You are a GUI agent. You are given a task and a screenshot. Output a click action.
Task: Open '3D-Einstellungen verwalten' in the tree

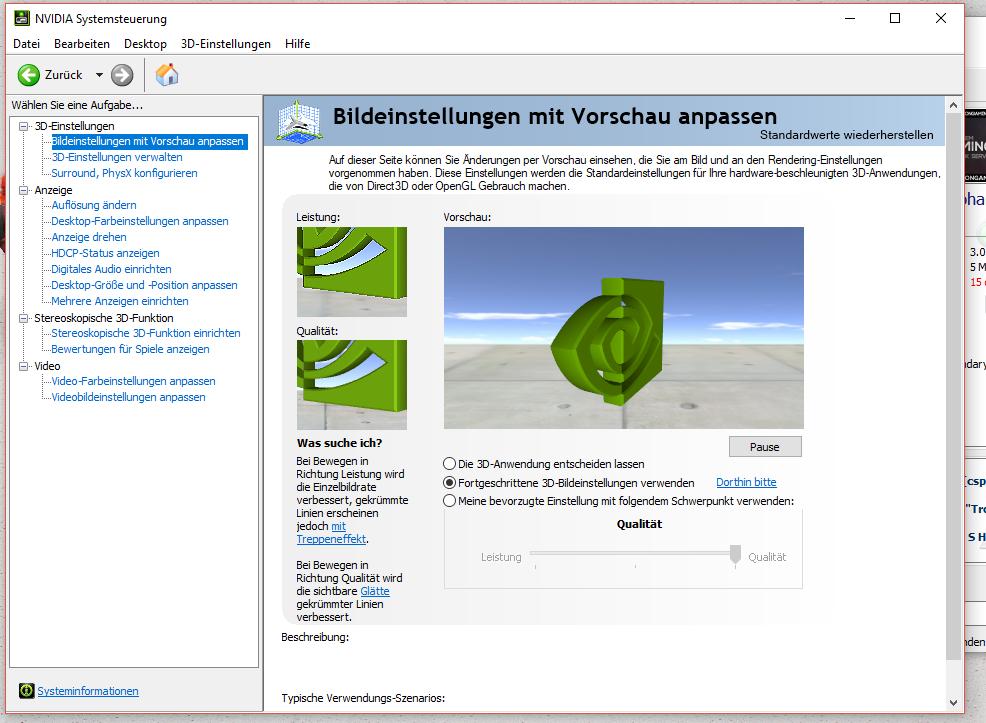pos(117,157)
